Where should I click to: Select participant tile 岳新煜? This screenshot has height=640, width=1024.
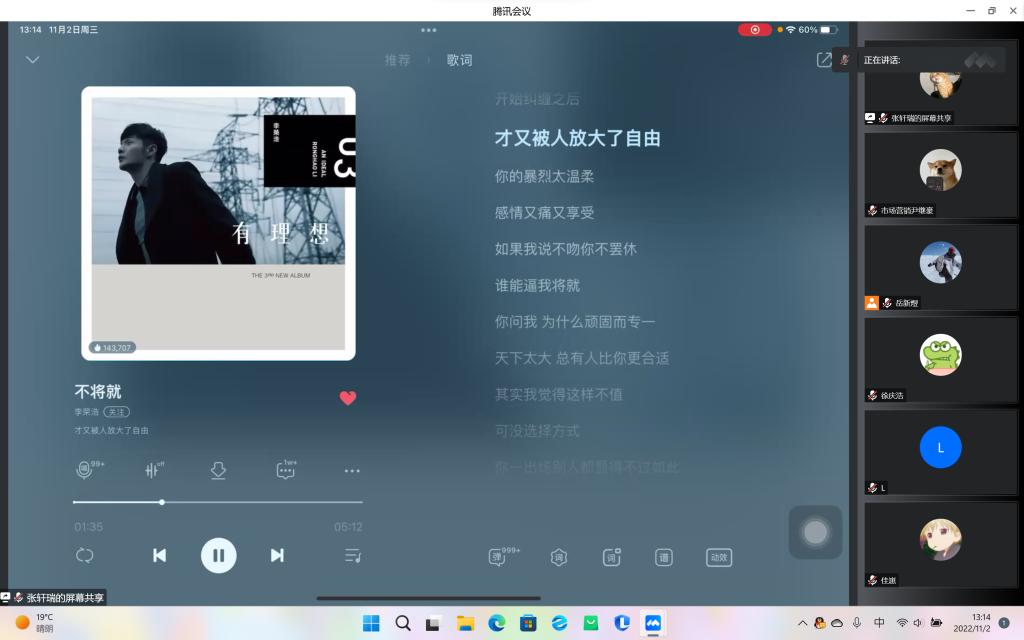point(940,268)
